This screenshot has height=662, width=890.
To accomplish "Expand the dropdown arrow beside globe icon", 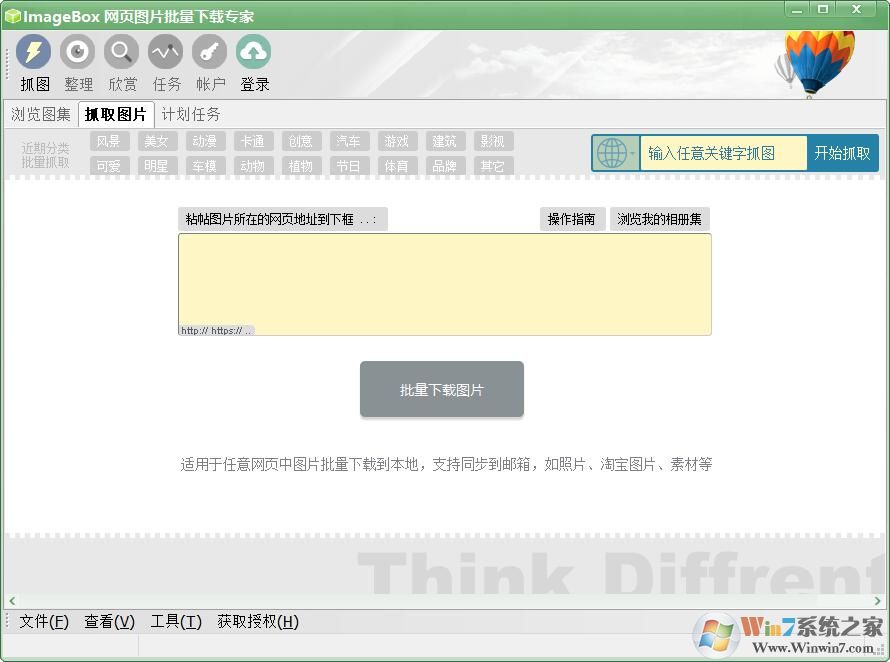I will tap(632, 153).
